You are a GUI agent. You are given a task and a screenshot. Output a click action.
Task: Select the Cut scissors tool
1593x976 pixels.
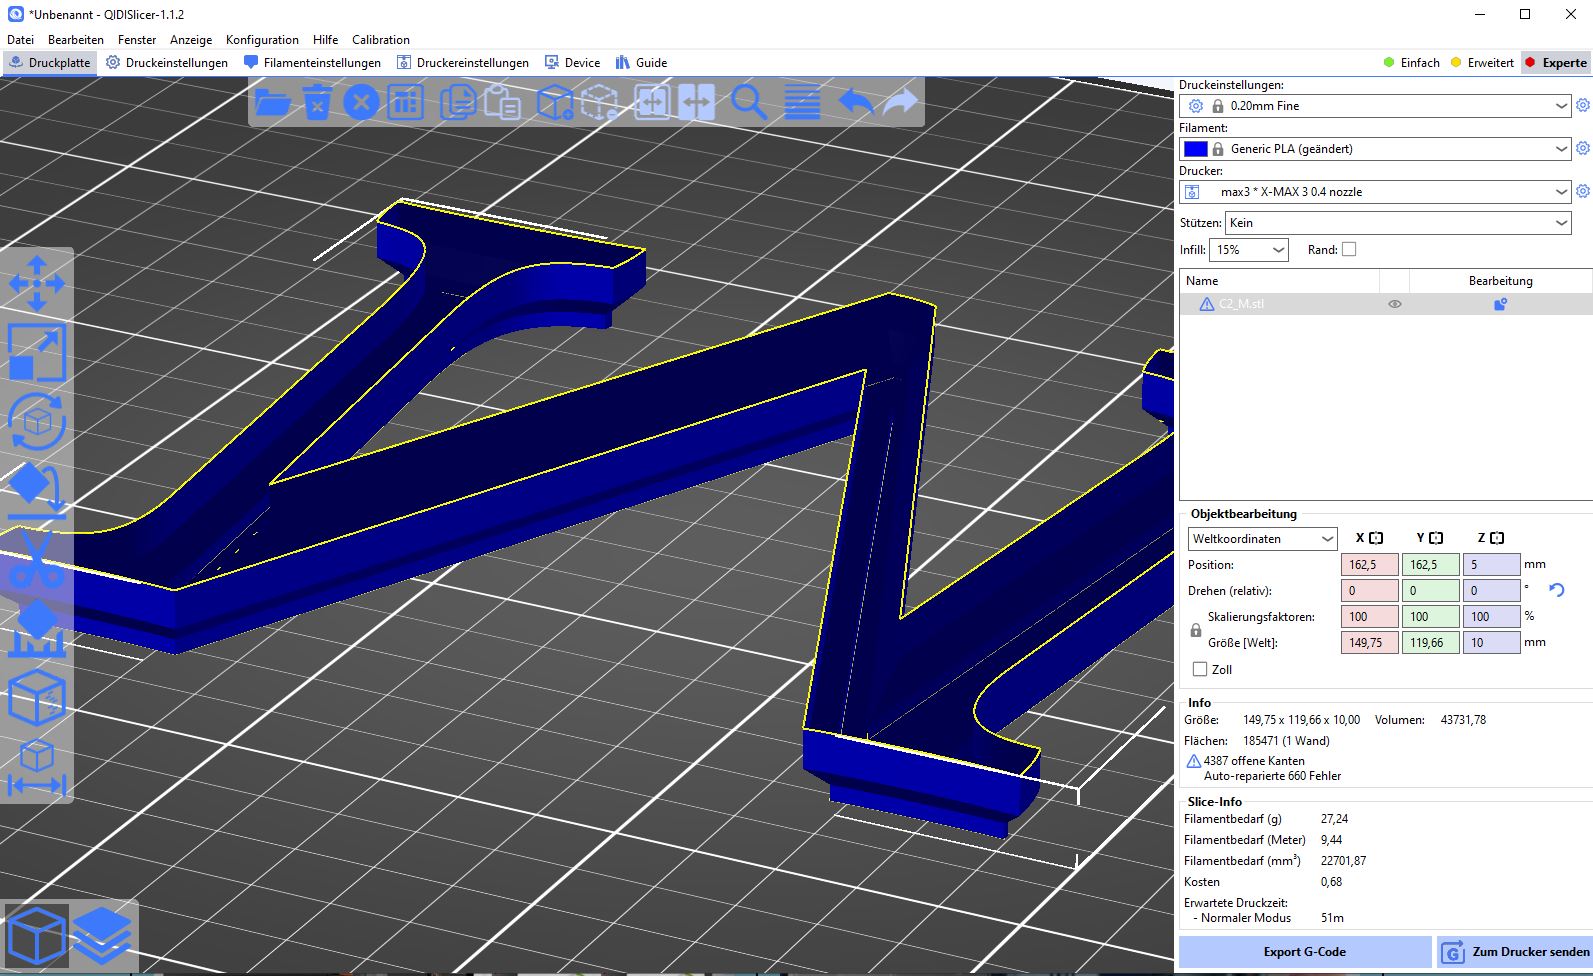pyautogui.click(x=37, y=560)
